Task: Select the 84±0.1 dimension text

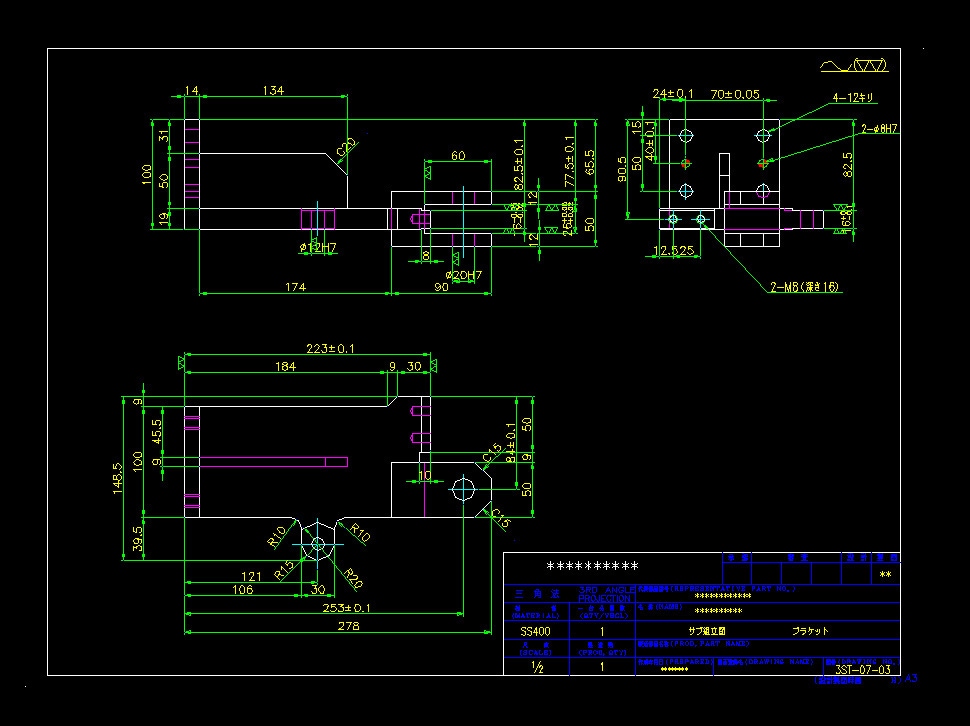Action: [x=510, y=443]
